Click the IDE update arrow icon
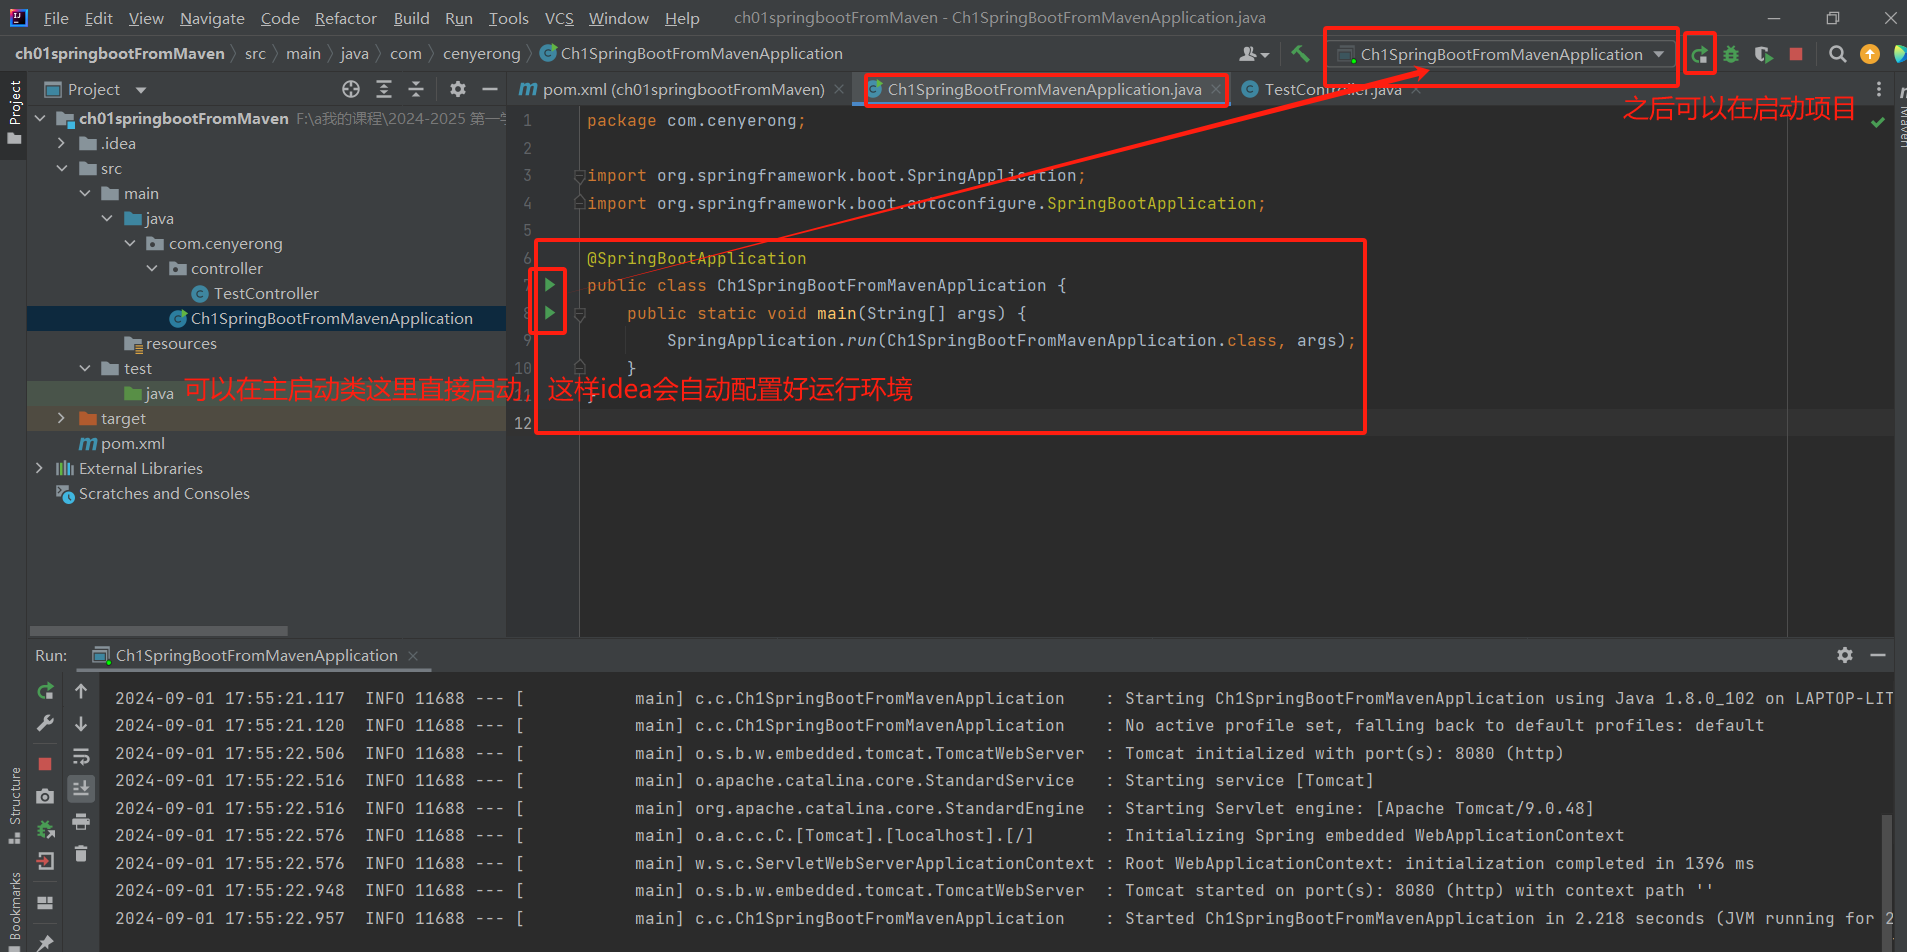 (1869, 54)
